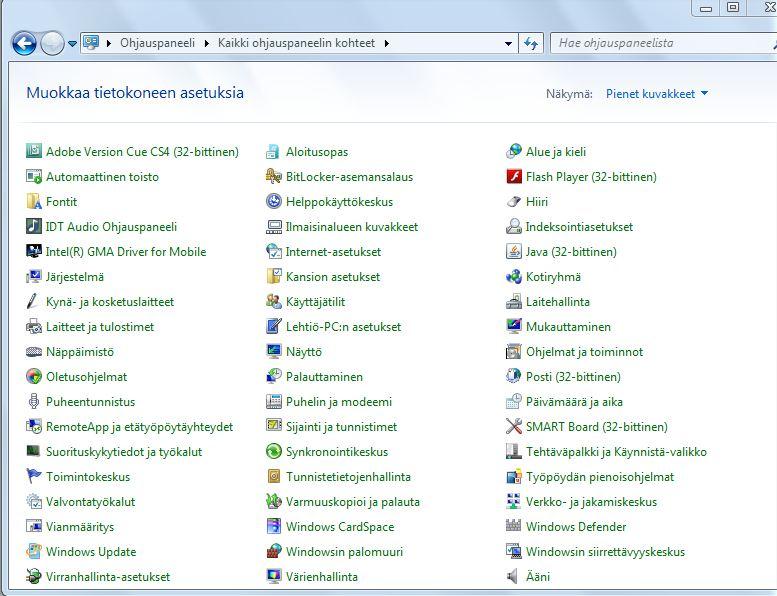777x596 pixels.
Task: Expand the arrow before Ohjauspaneeli breadcrumb
Action: point(109,44)
